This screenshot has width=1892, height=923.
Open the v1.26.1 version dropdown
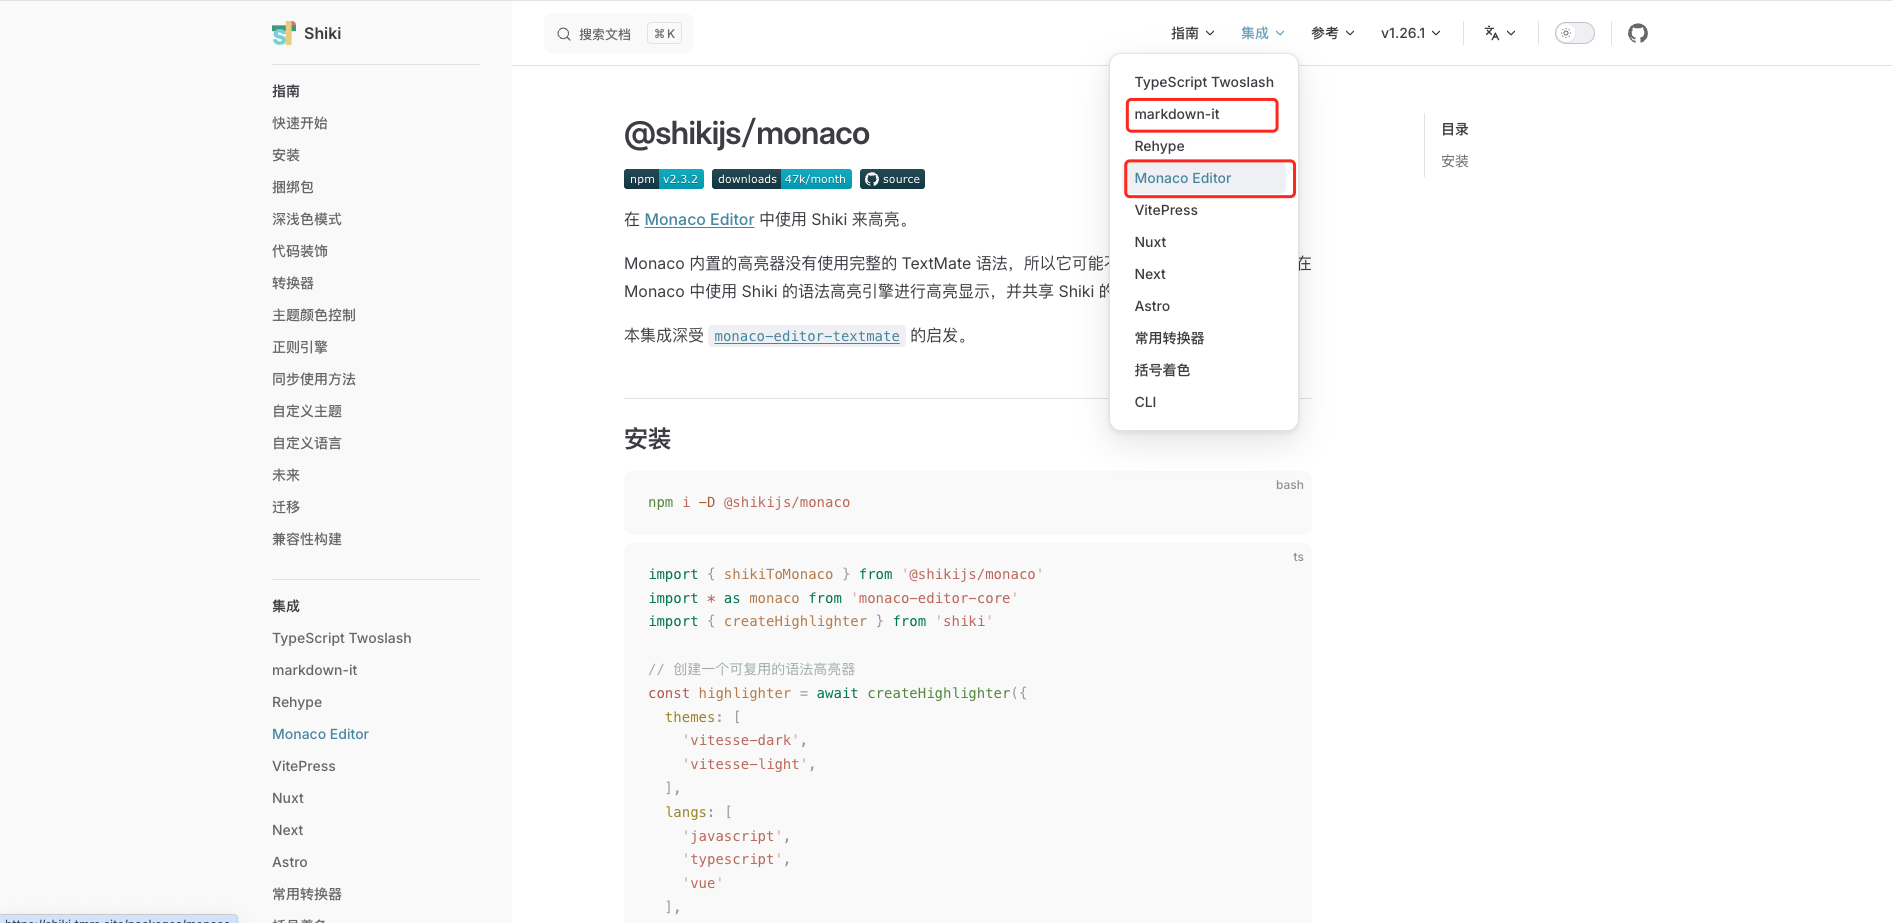tap(1411, 33)
